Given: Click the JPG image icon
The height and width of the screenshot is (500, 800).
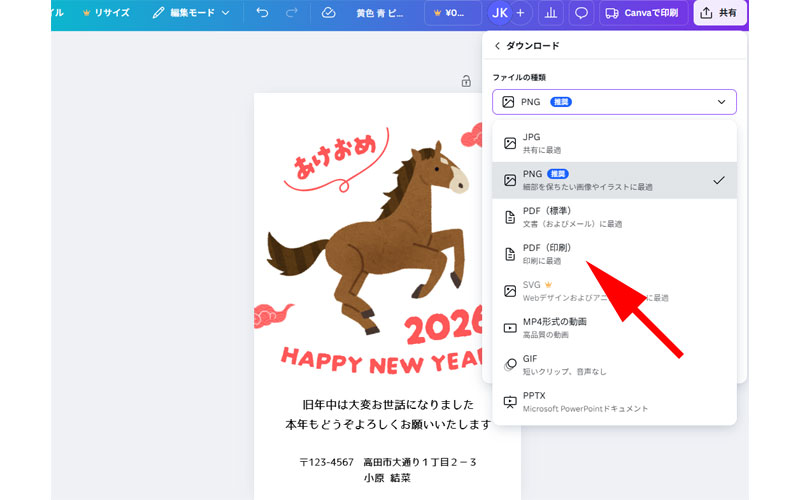Looking at the screenshot, I should coord(510,143).
